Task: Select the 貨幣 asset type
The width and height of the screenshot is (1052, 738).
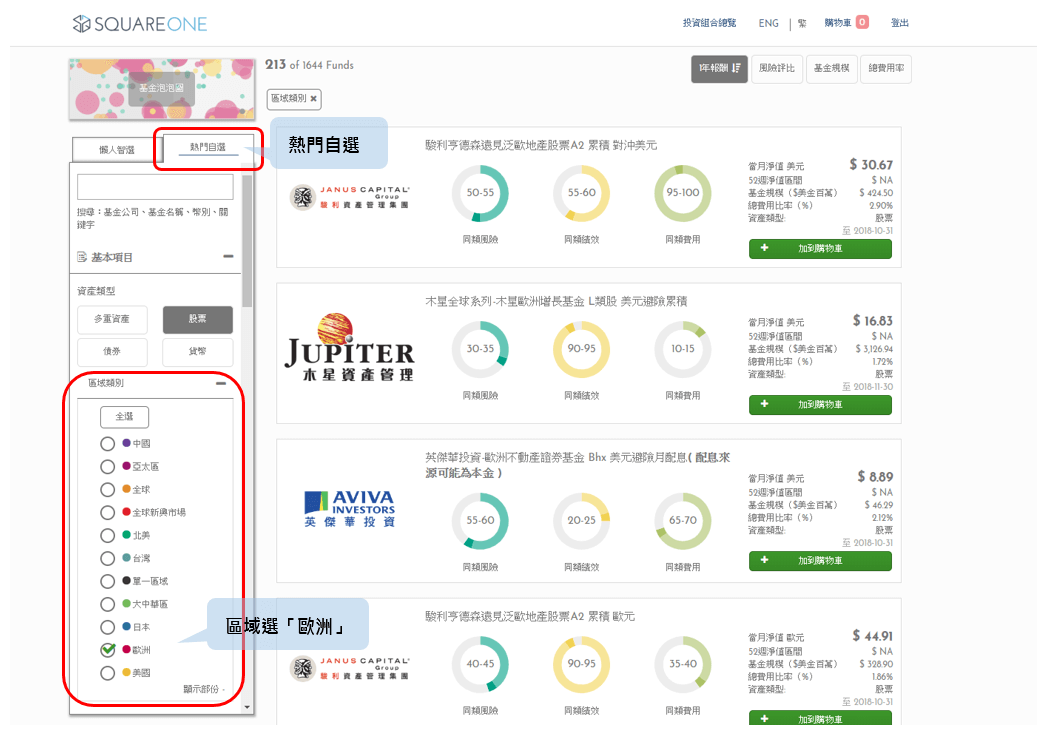Action: pyautogui.click(x=198, y=352)
